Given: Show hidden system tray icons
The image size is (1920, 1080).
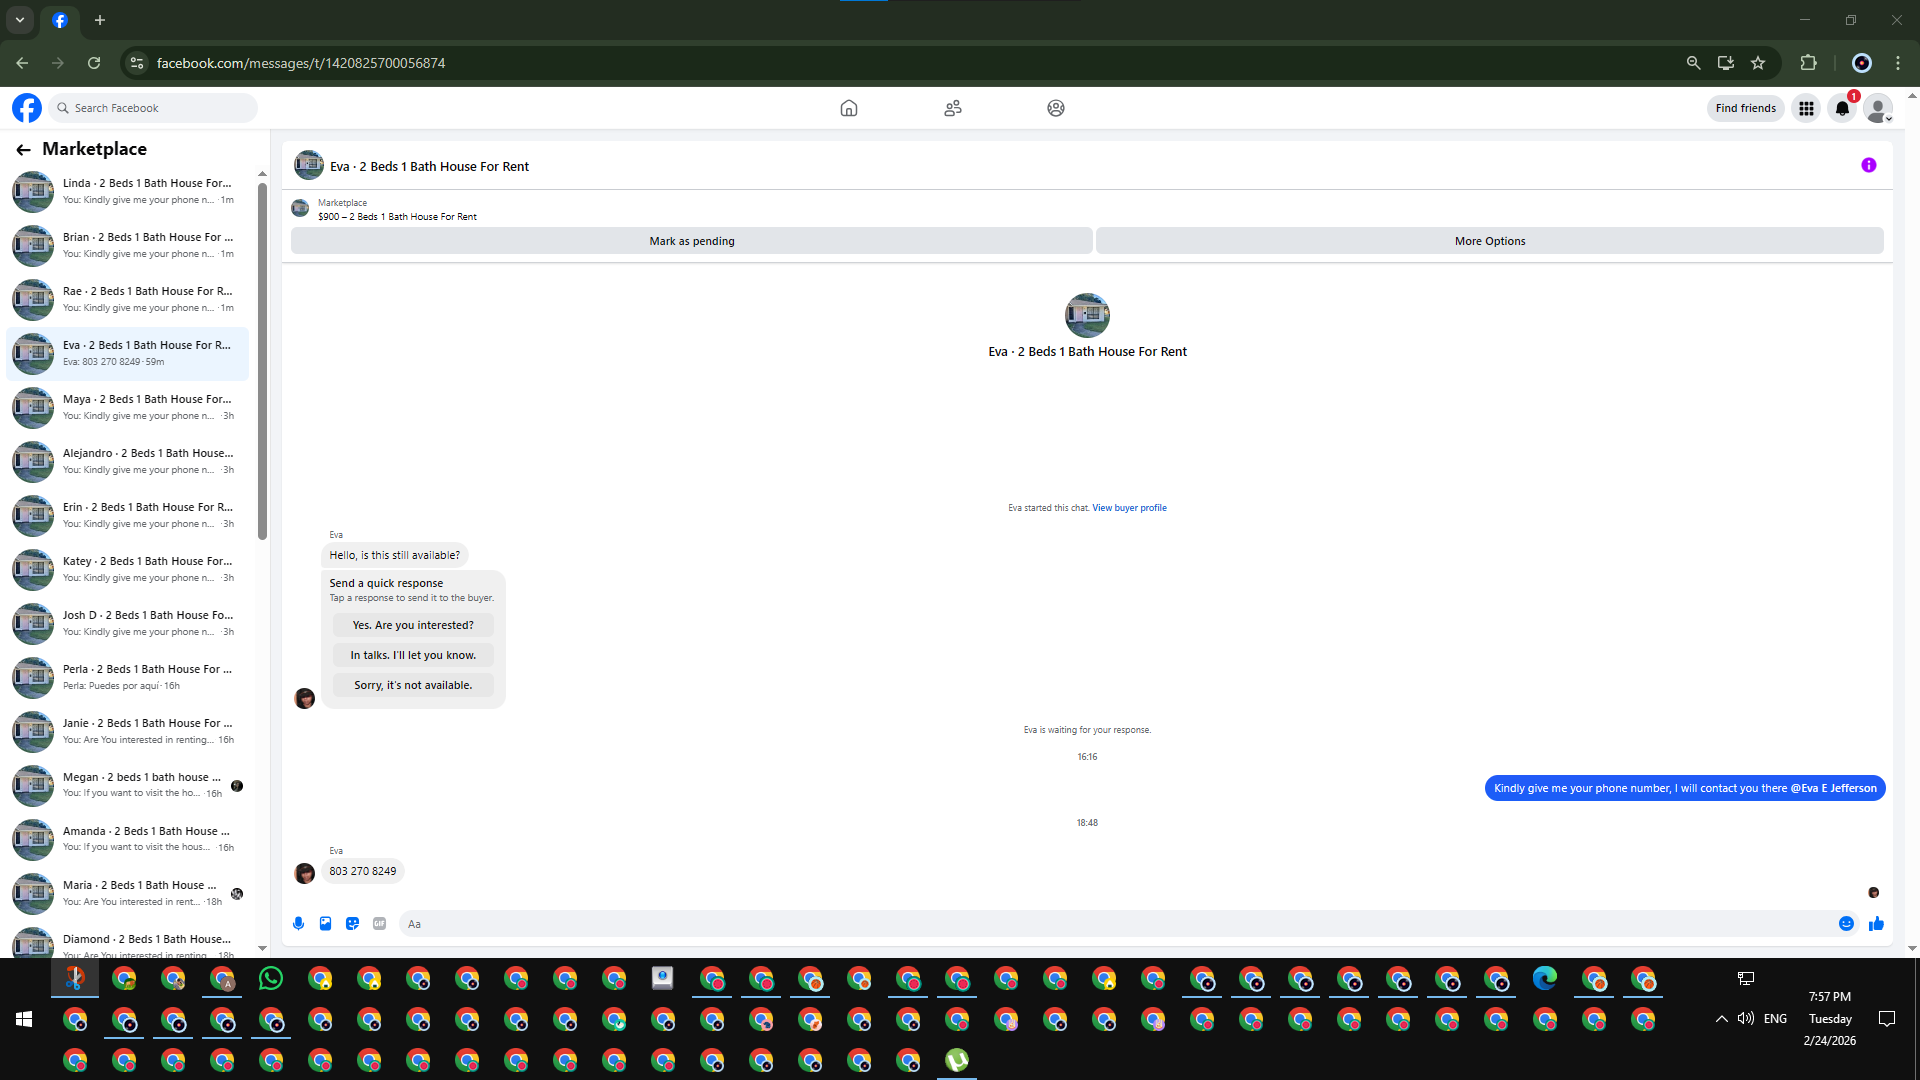Looking at the screenshot, I should [1721, 1019].
